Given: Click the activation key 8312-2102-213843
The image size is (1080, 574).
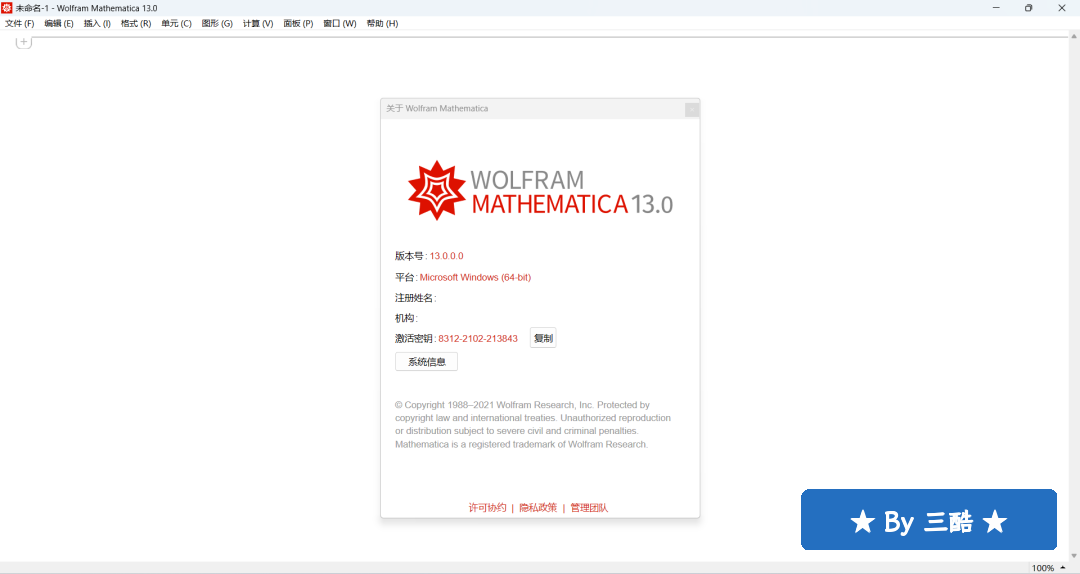Looking at the screenshot, I should point(478,338).
